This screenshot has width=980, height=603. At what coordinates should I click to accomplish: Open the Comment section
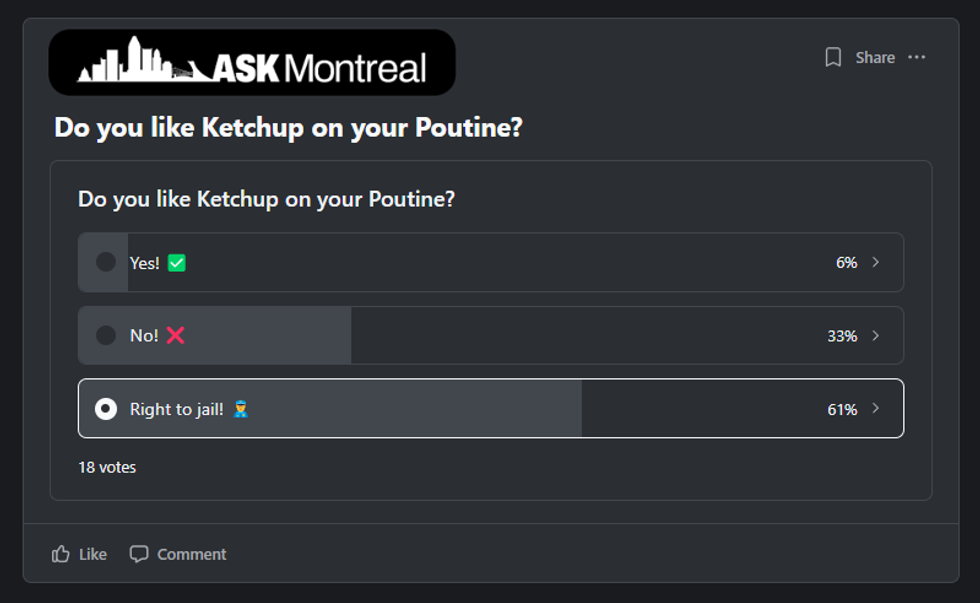(177, 554)
